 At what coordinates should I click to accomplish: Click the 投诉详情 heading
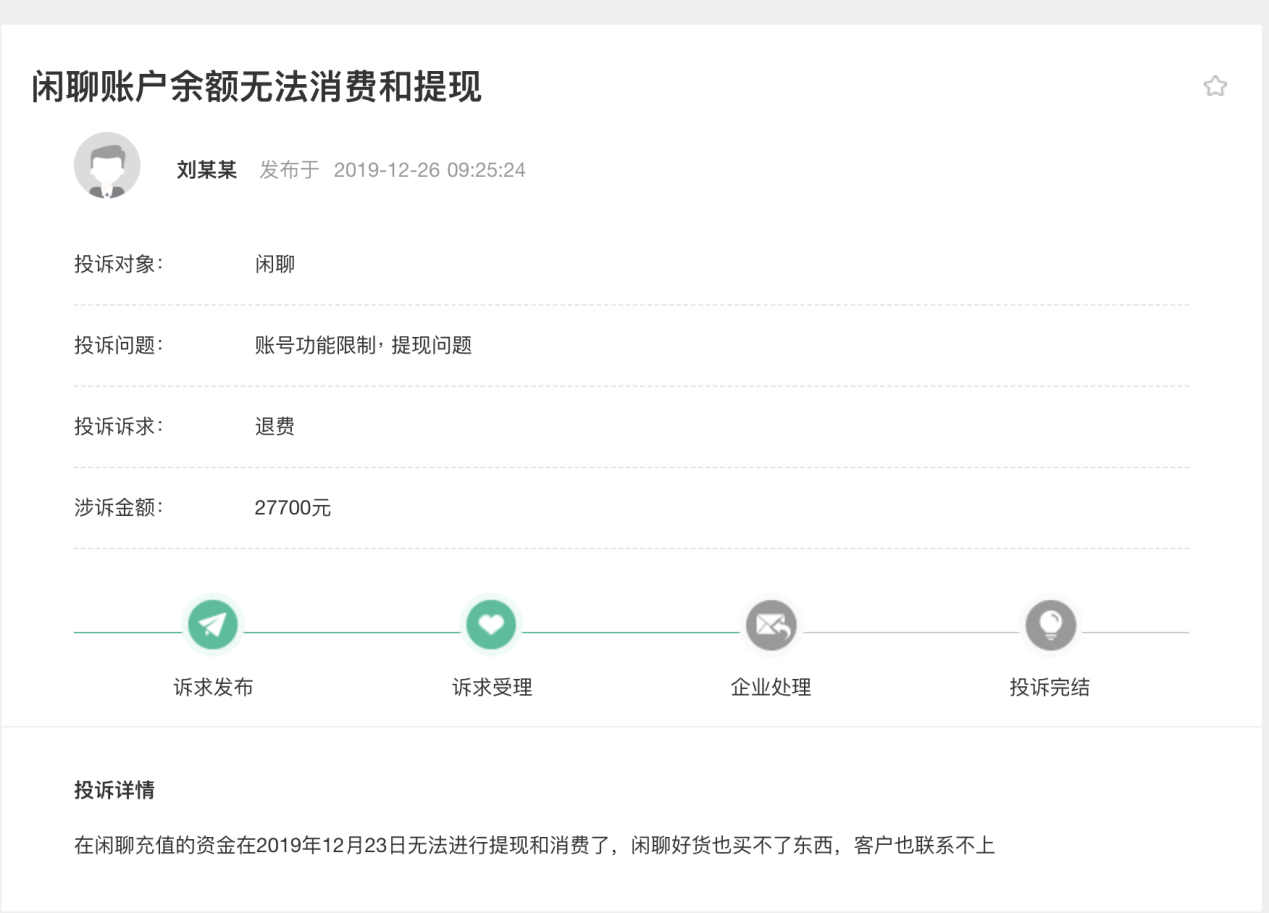coord(114,790)
